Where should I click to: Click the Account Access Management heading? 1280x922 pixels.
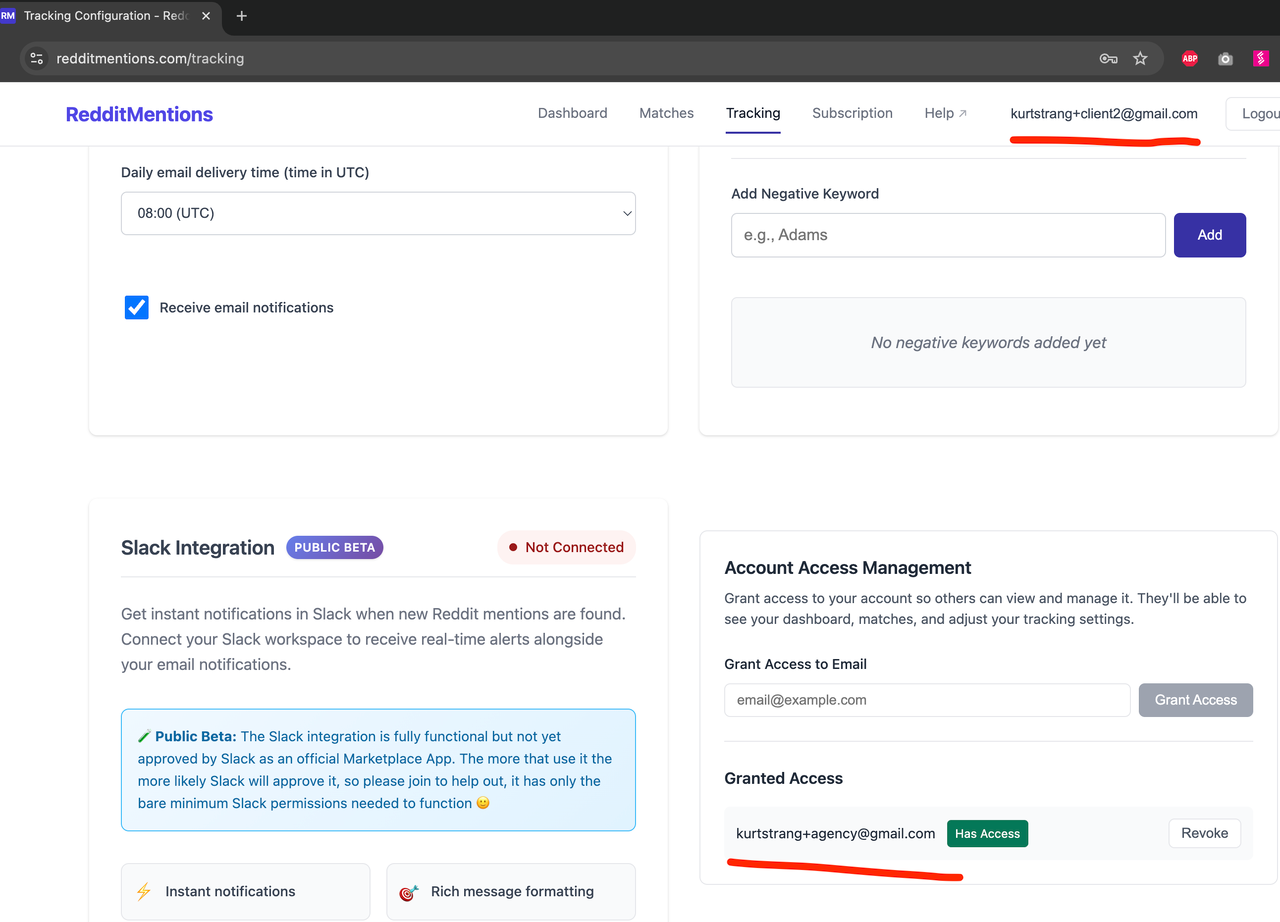pos(848,567)
